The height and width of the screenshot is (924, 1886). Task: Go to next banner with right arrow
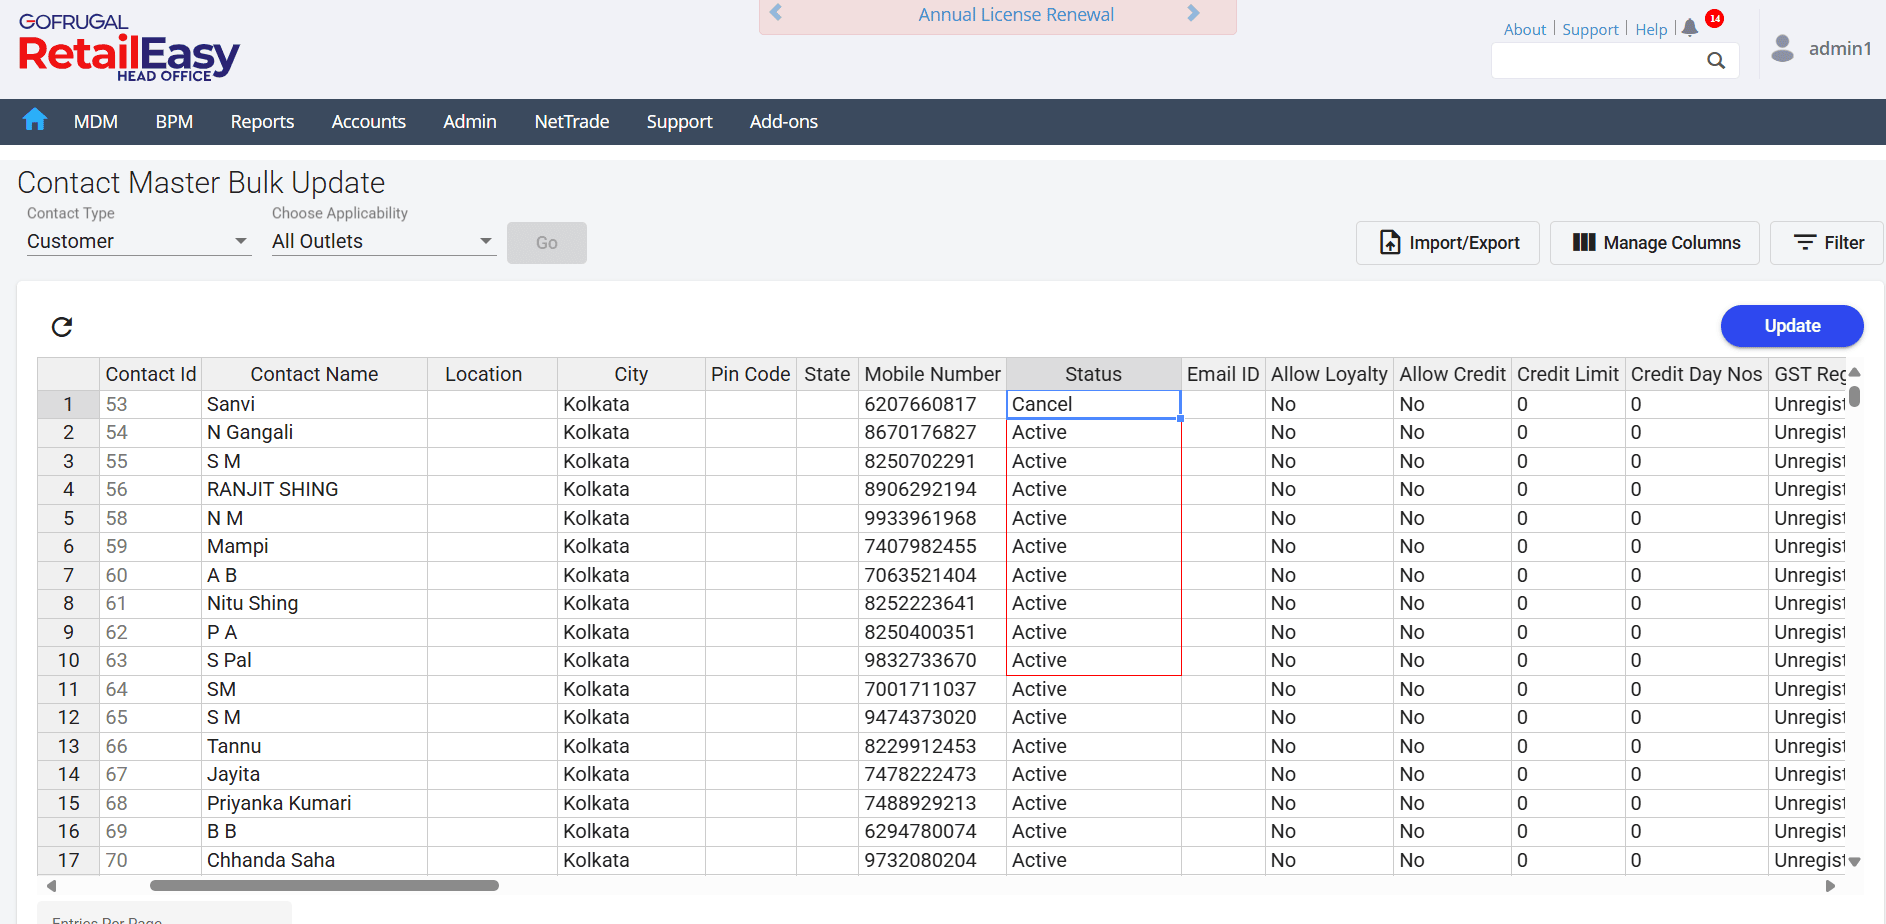1193,14
